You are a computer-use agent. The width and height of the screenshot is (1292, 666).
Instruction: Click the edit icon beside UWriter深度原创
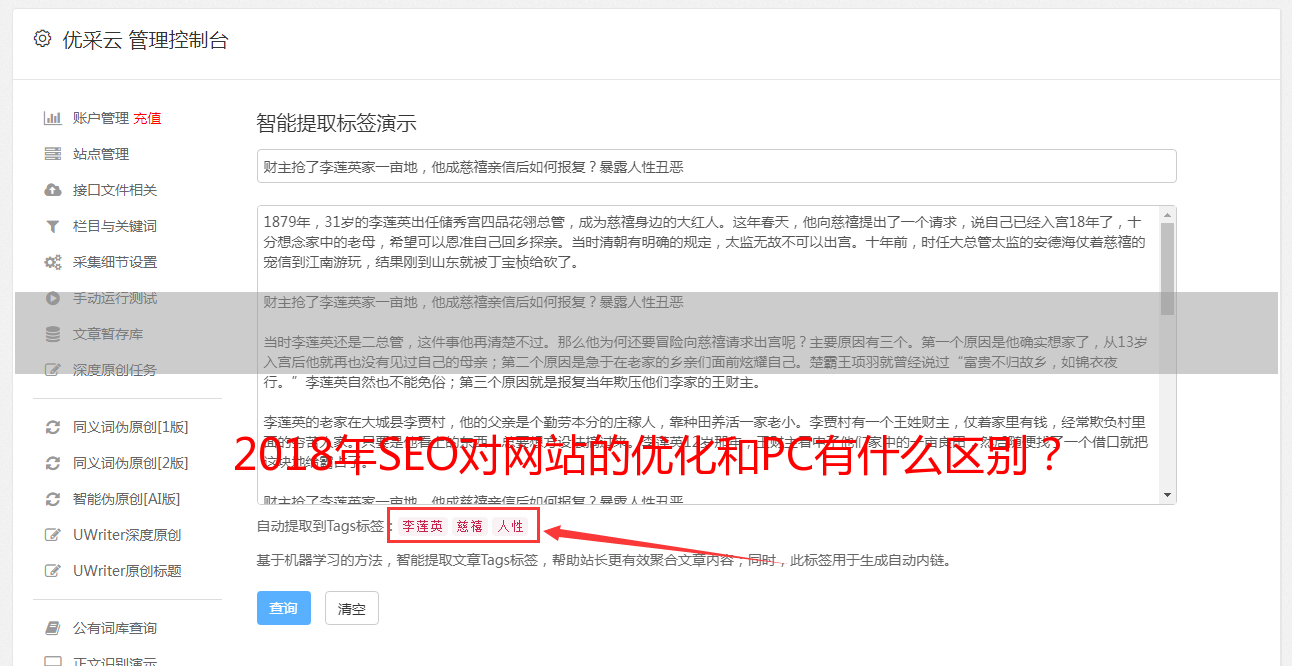point(53,535)
